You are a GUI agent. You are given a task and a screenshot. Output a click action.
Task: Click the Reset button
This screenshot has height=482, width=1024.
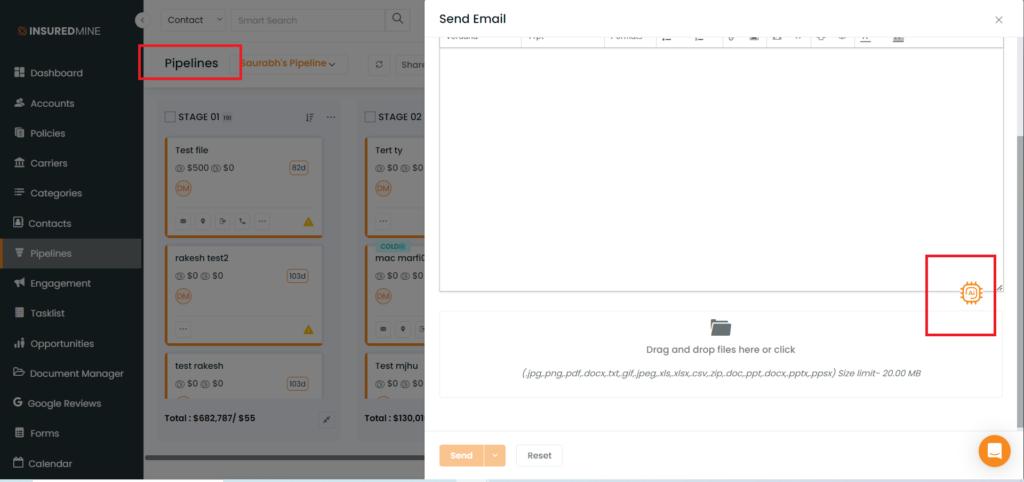coord(539,455)
